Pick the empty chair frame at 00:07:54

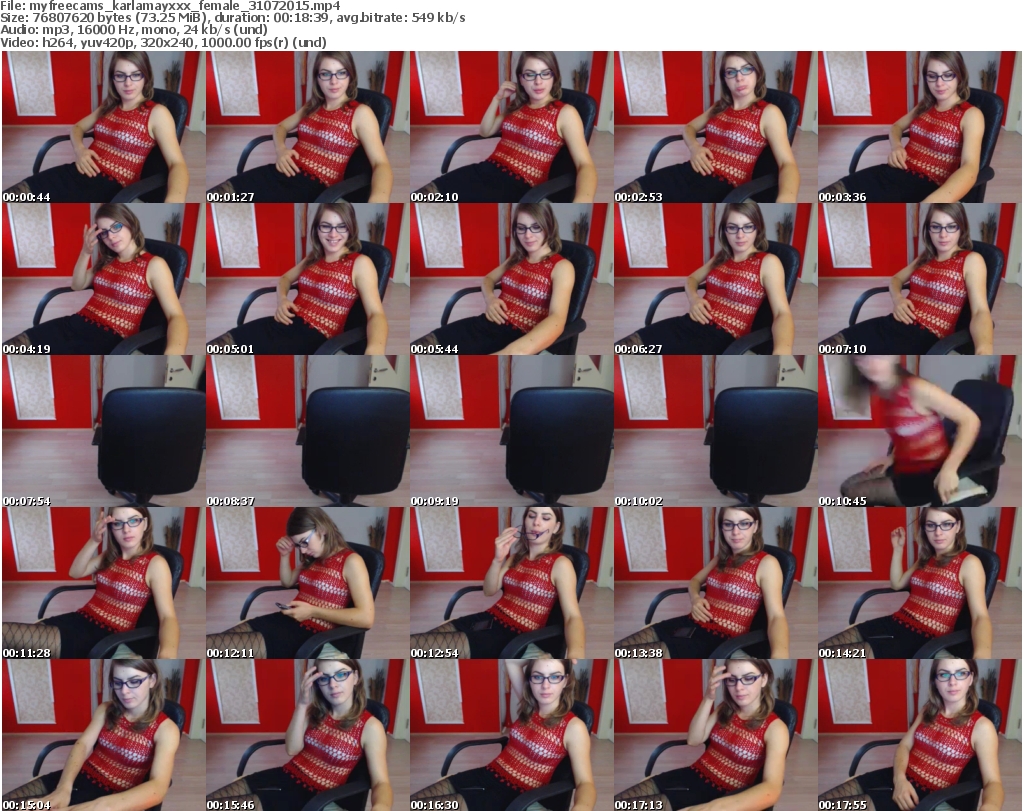pyautogui.click(x=103, y=431)
